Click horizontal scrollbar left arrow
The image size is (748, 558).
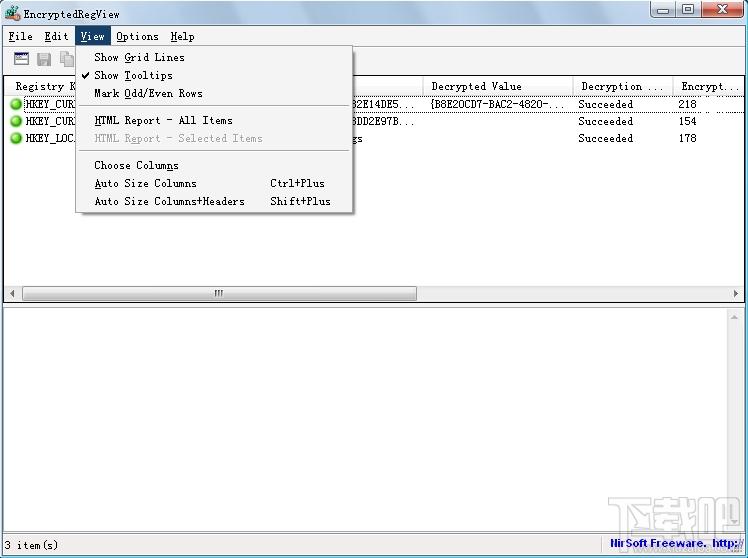[x=12, y=294]
